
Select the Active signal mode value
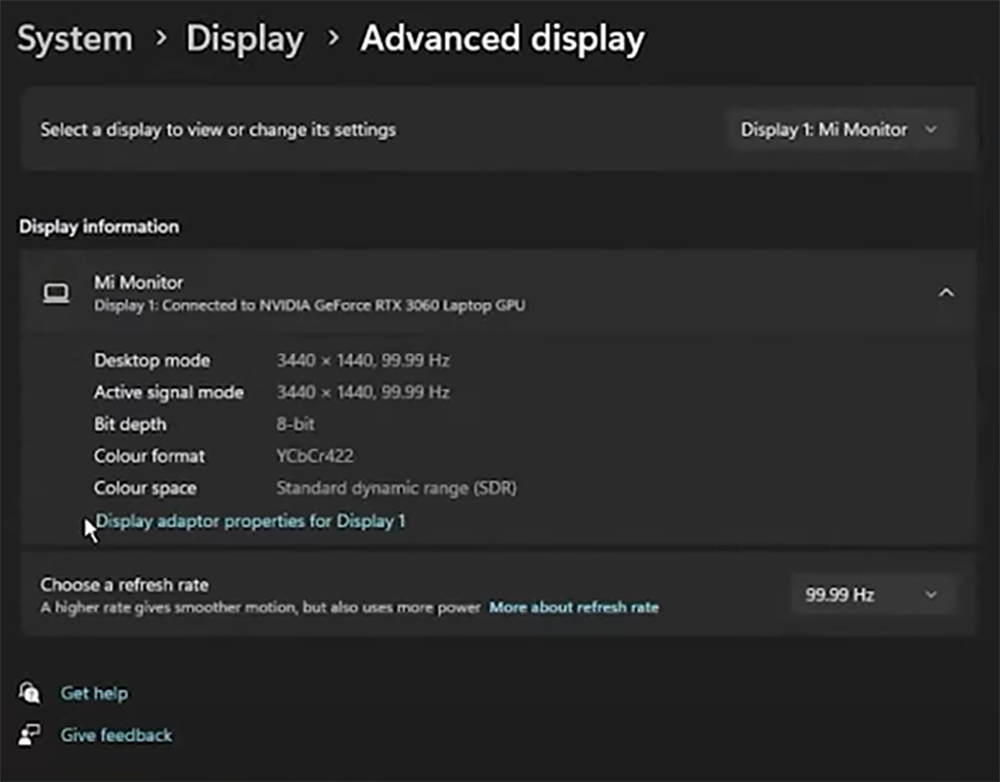pos(363,392)
